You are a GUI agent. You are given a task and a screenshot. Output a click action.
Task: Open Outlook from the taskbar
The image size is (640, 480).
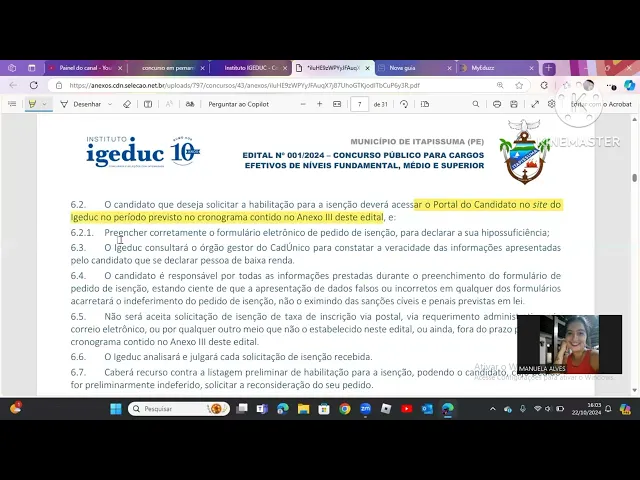coord(427,409)
